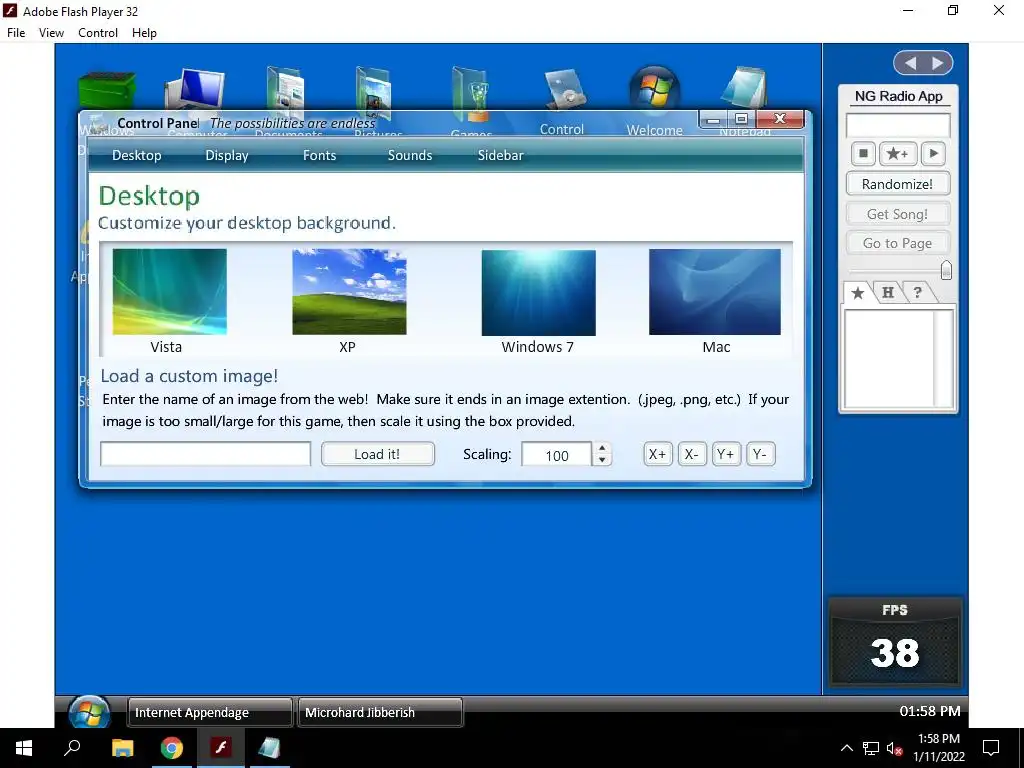Open the Control menu

pos(98,33)
